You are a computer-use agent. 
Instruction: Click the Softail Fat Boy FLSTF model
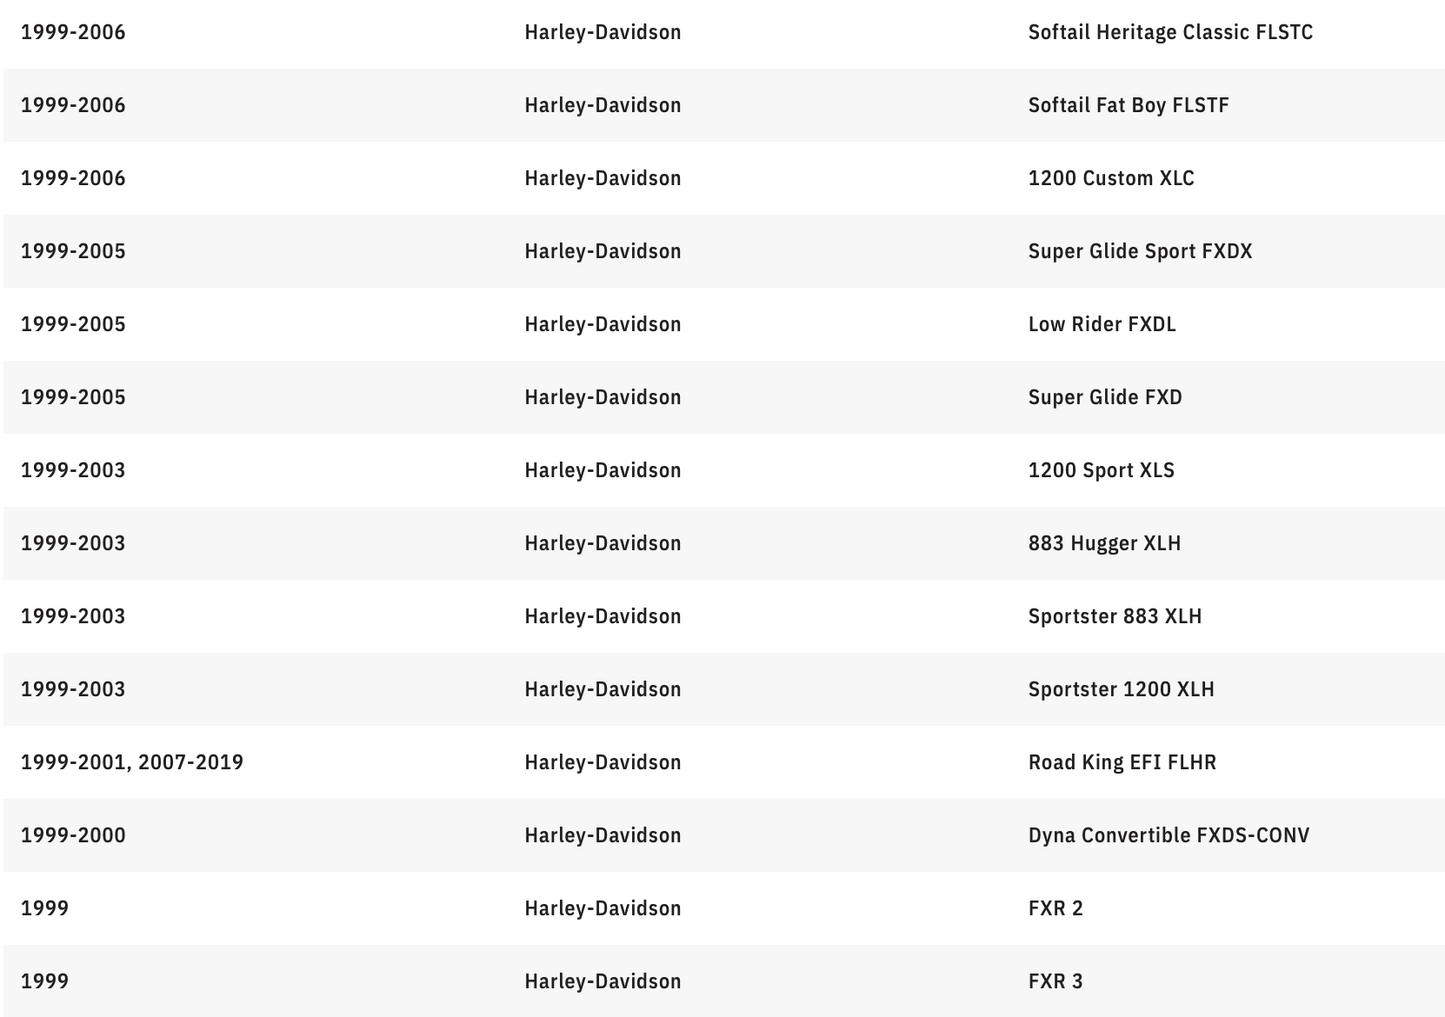tap(1128, 105)
